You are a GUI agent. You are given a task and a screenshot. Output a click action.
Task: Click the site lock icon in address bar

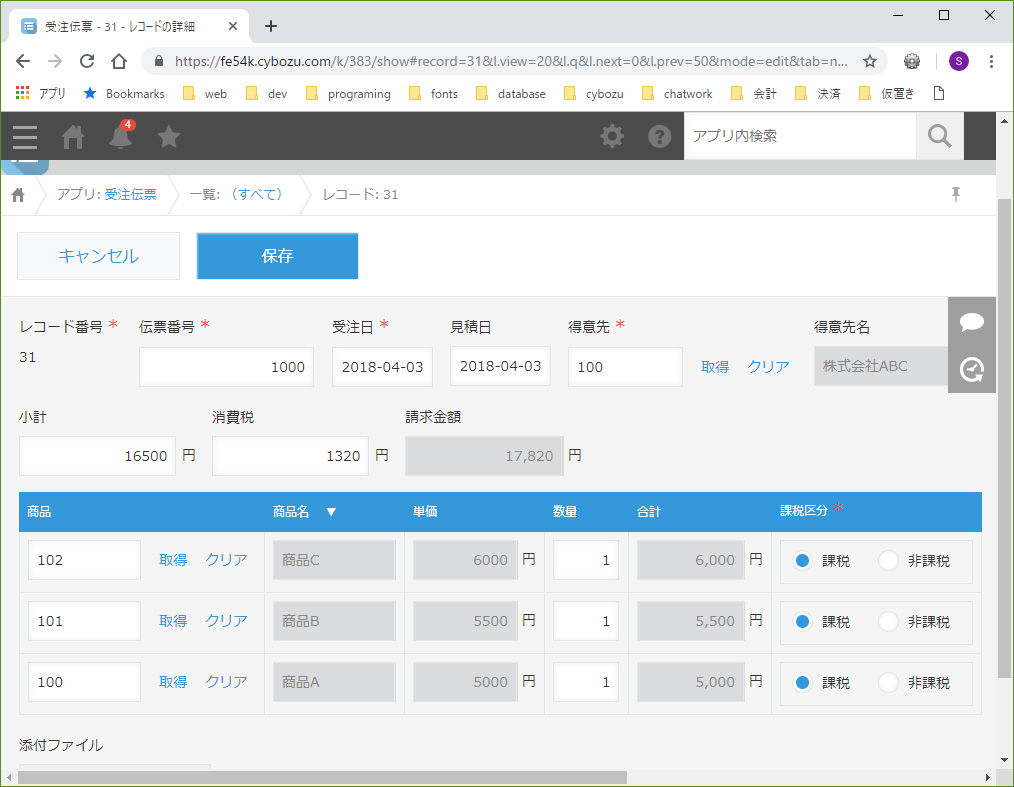158,61
